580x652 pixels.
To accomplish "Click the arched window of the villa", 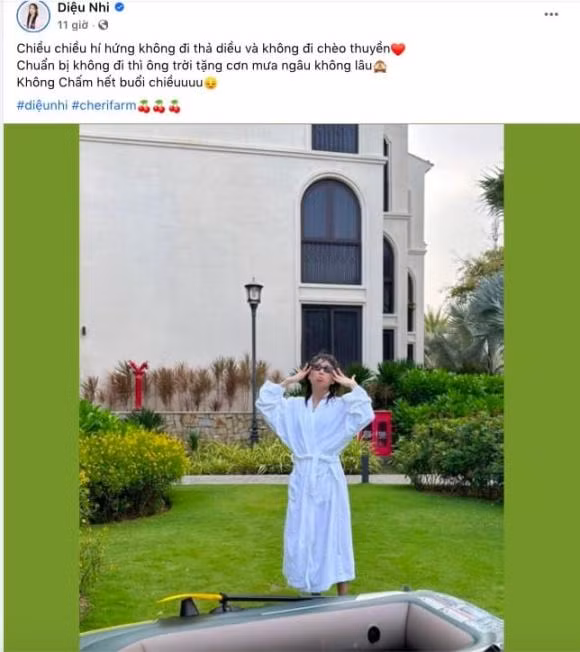I will (x=331, y=232).
